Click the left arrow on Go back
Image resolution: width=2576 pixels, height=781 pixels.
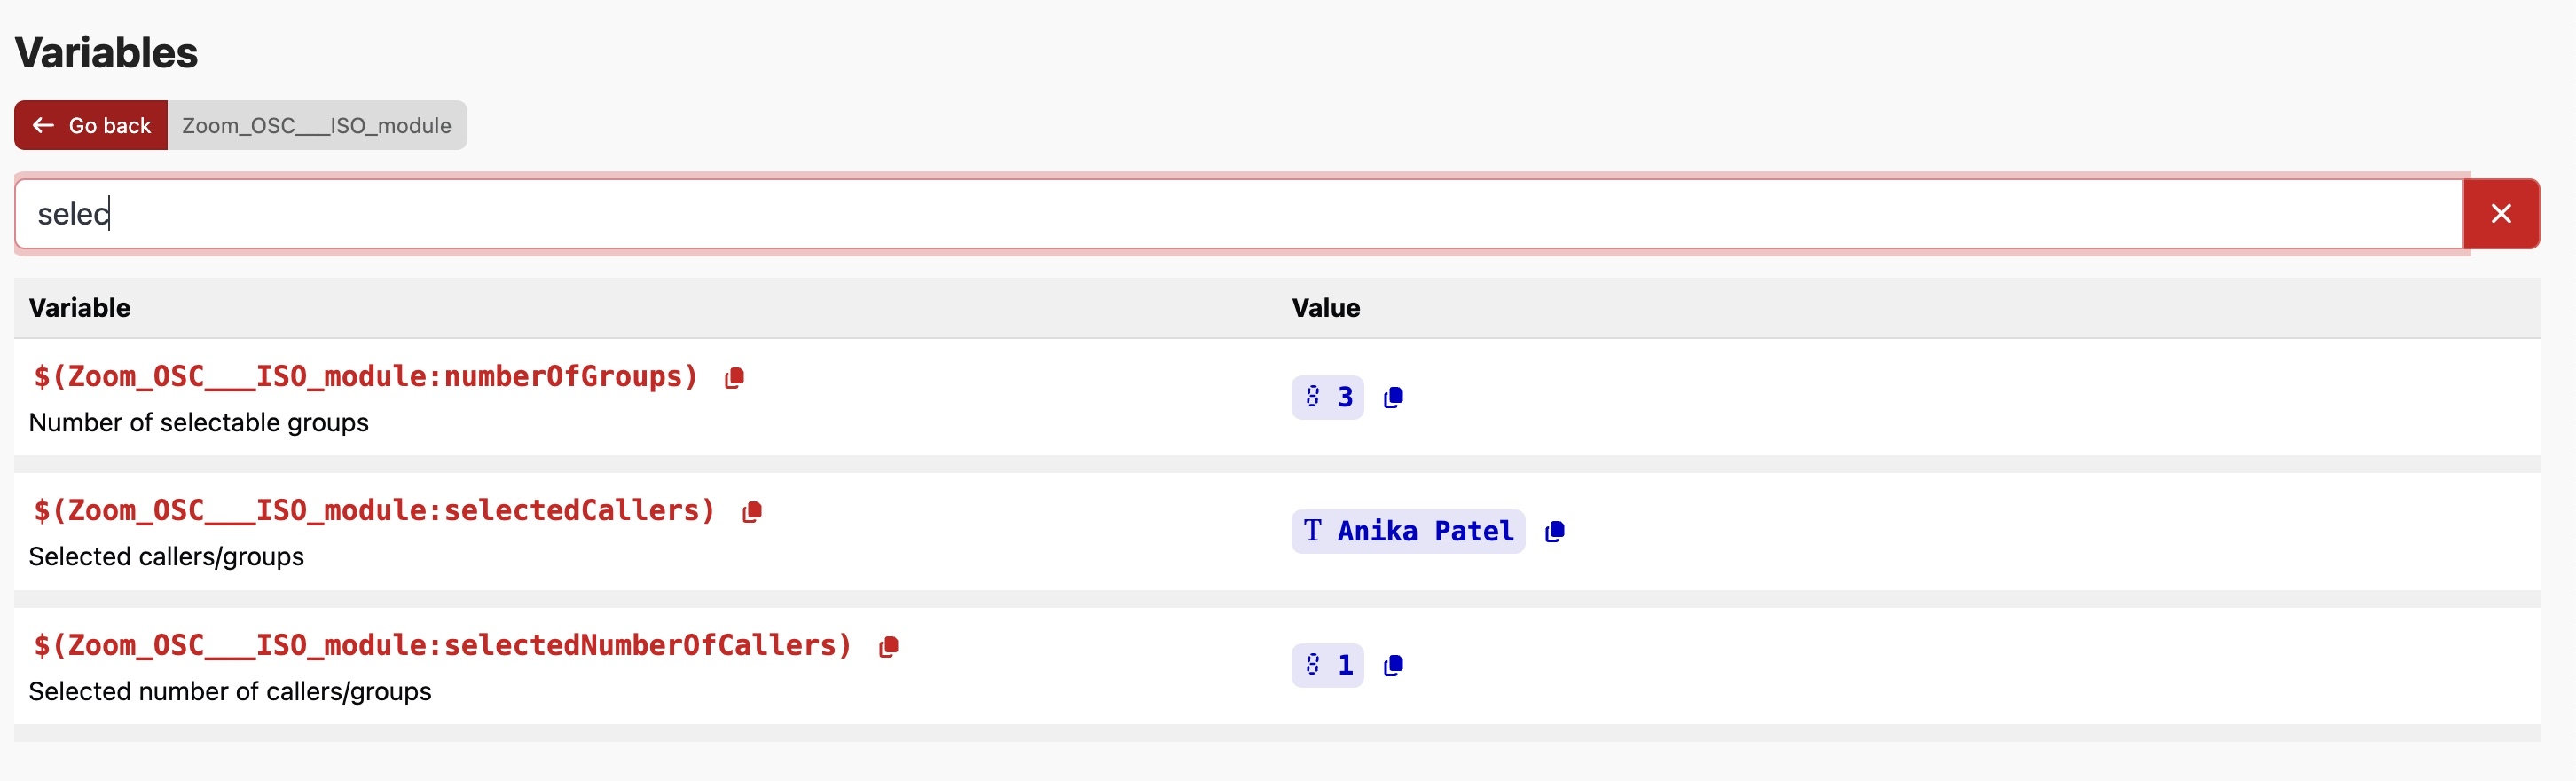[x=43, y=125]
